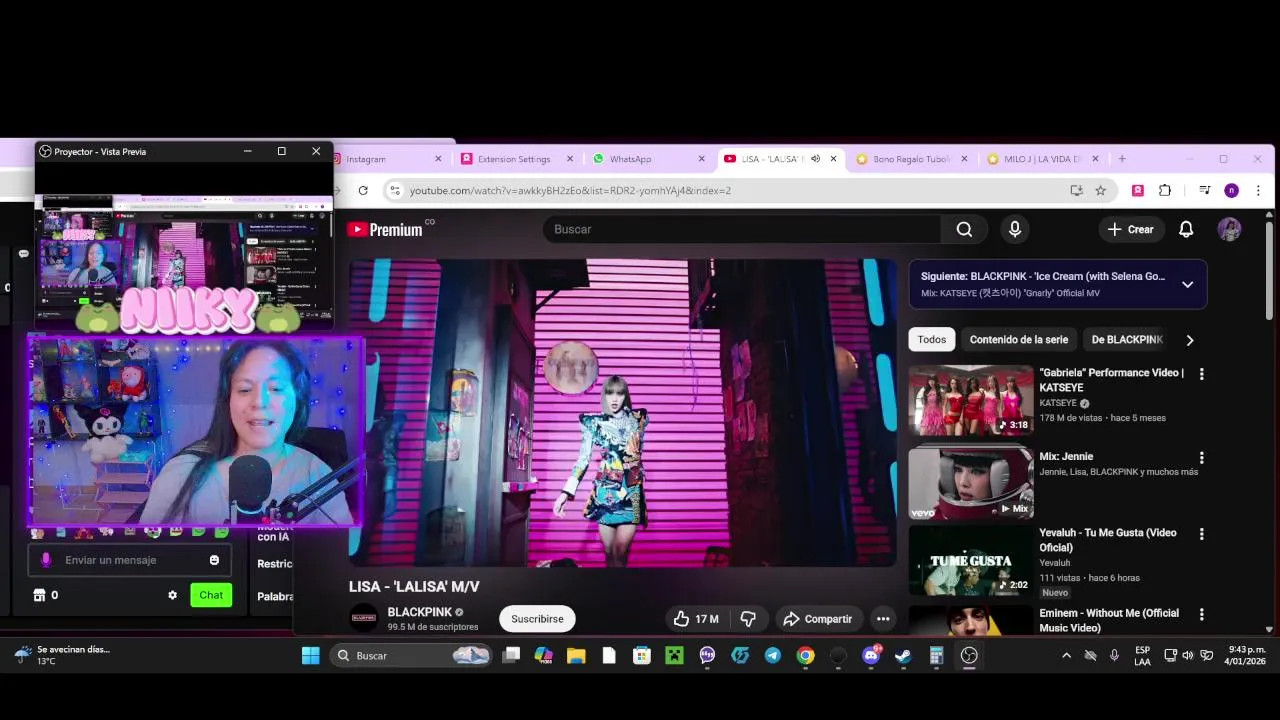Screen dimensions: 1280x720
Task: Open Steam from taskbar
Action: pyautogui.click(x=903, y=656)
